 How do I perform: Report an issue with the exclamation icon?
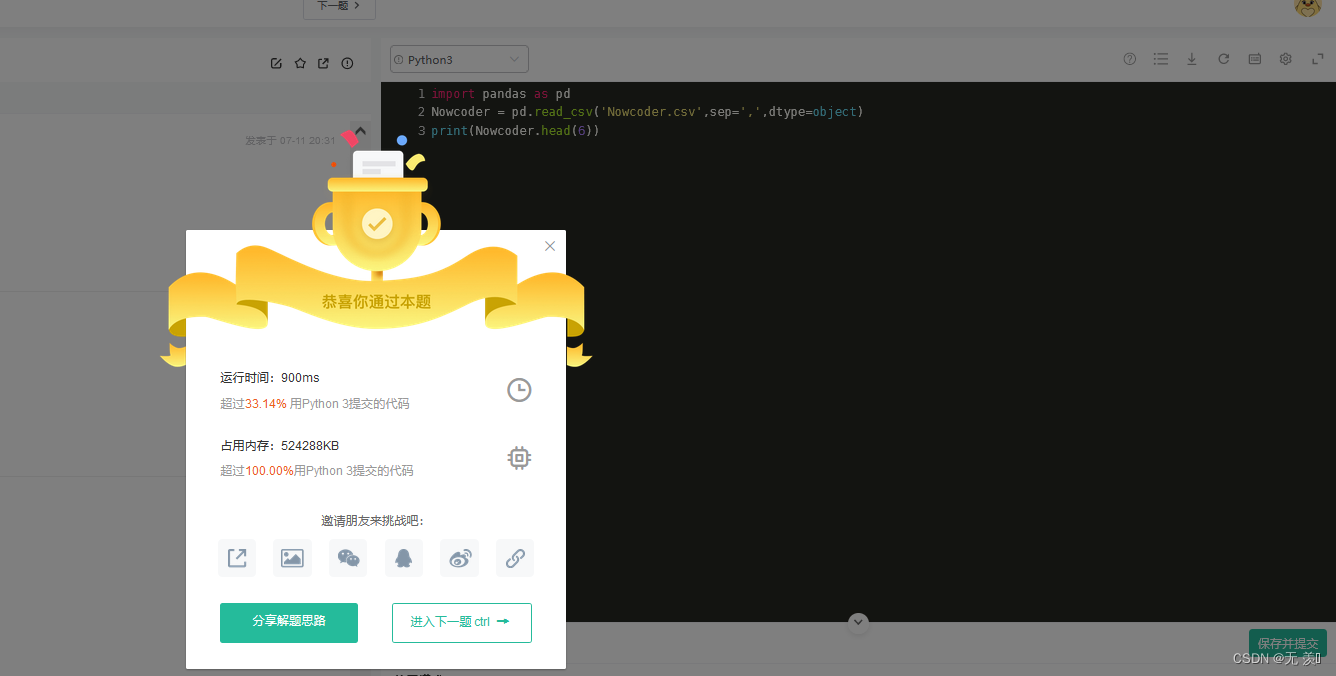pyautogui.click(x=347, y=63)
